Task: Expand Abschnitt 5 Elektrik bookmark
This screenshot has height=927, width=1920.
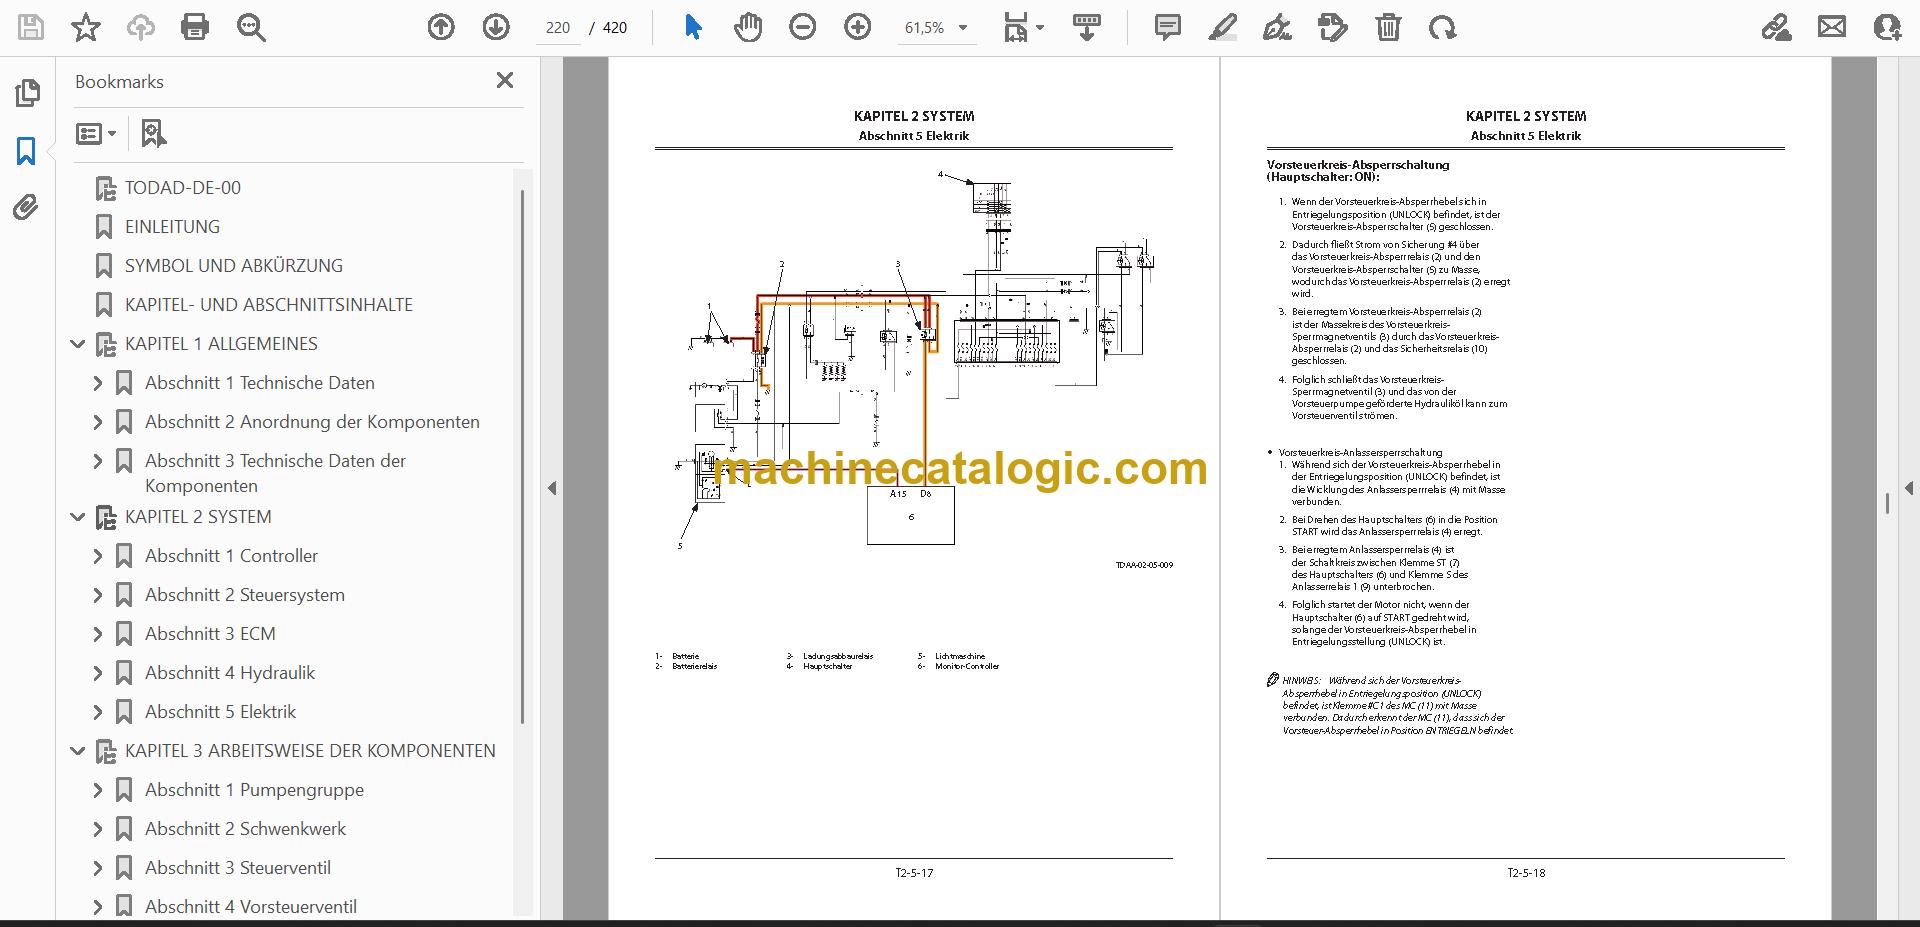Action: (97, 712)
